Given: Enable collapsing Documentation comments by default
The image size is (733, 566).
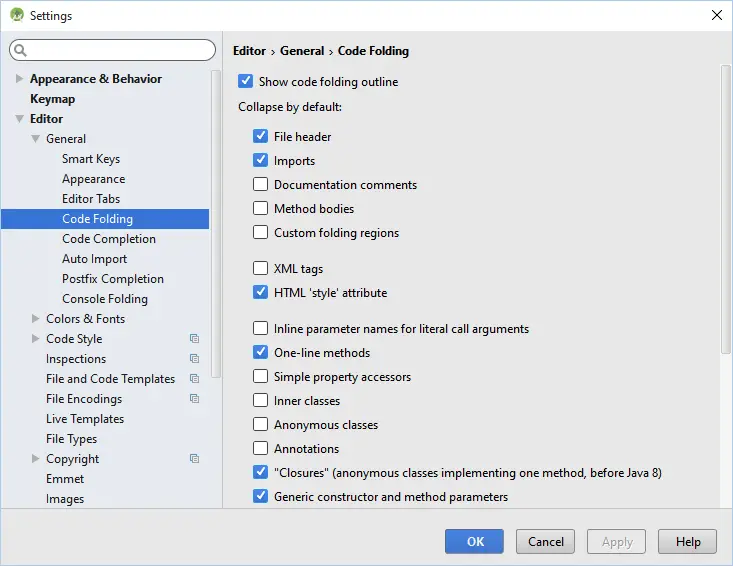Looking at the screenshot, I should pyautogui.click(x=261, y=185).
